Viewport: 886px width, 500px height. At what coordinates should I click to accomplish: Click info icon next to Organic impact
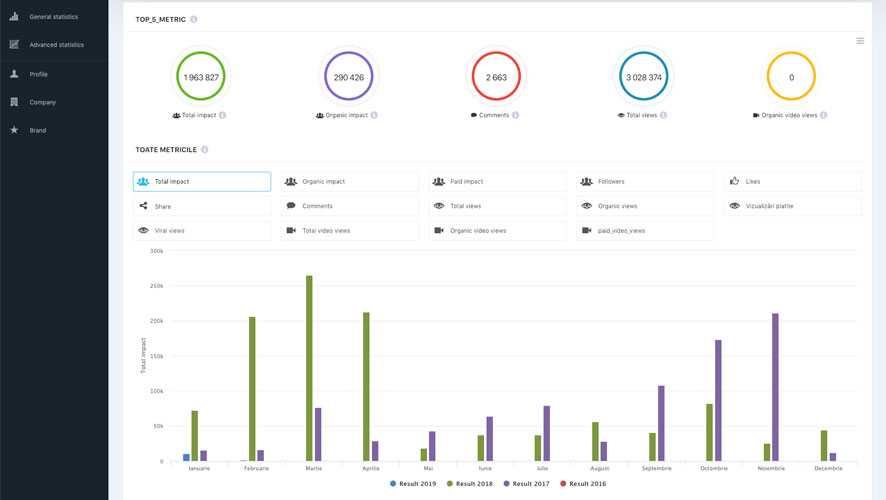tap(374, 115)
